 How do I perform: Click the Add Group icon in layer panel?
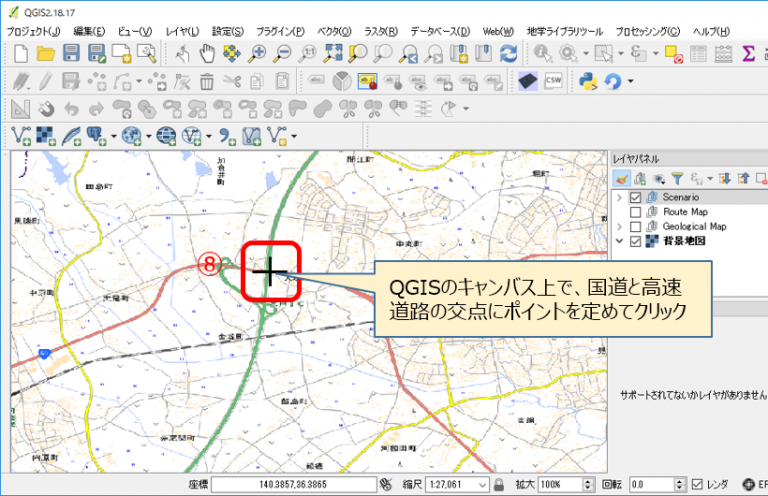coord(639,178)
